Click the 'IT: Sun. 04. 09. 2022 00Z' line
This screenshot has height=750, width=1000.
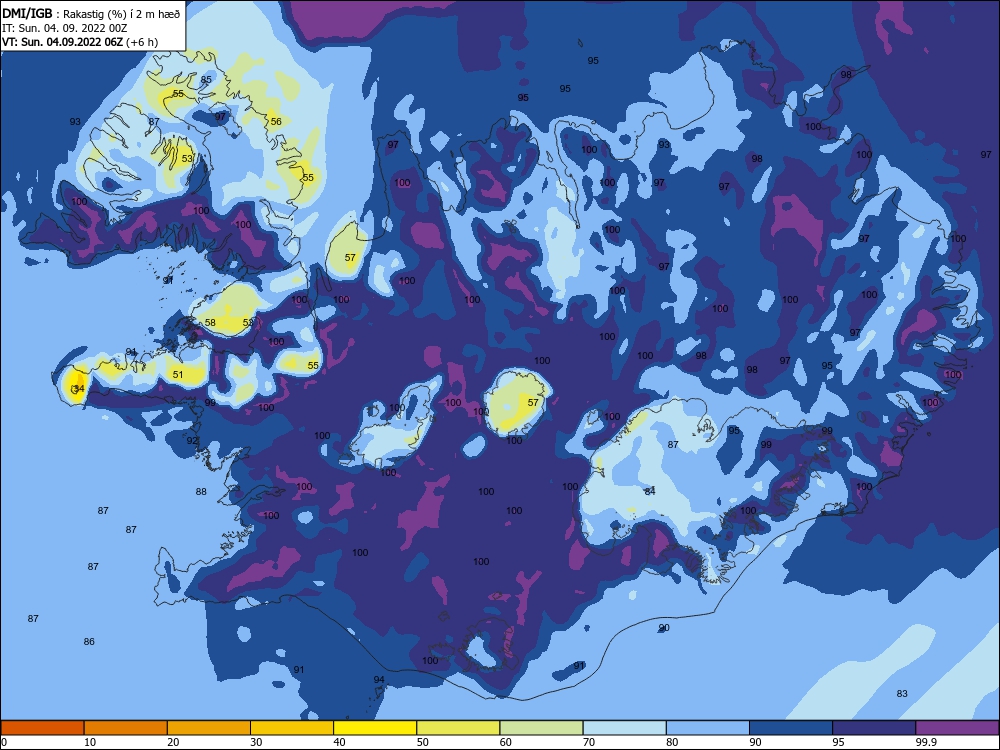click(x=64, y=29)
